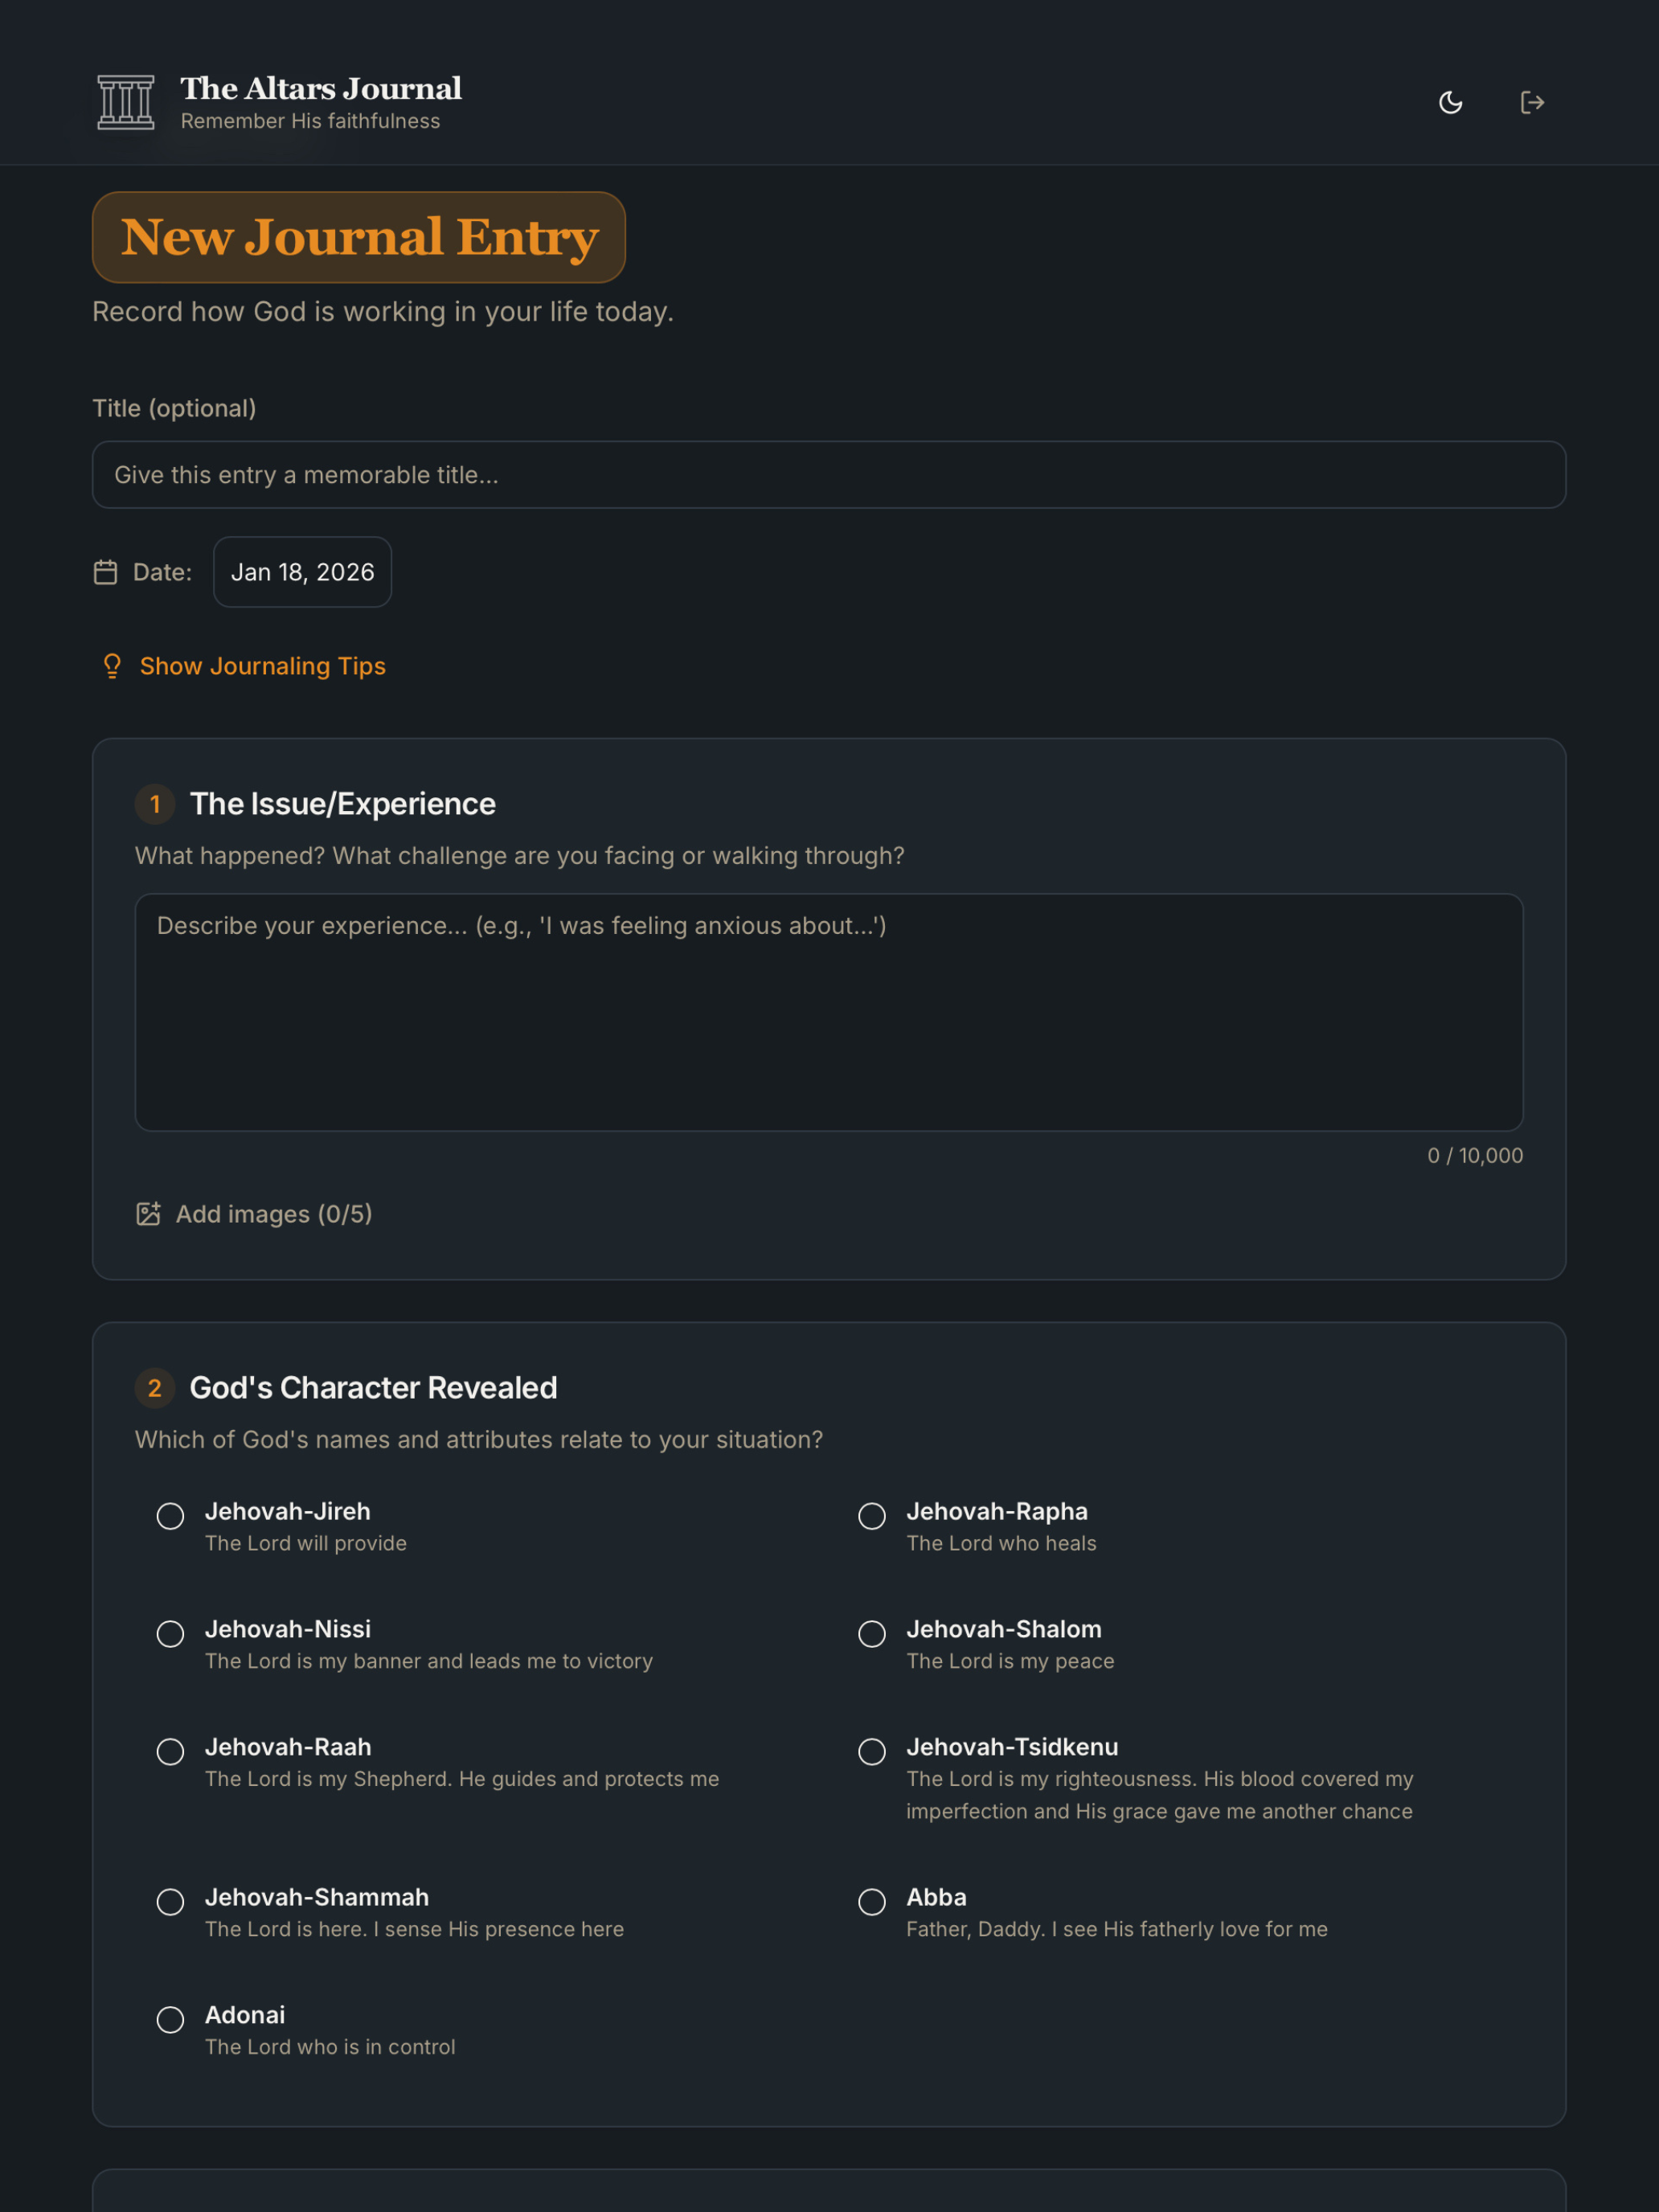The height and width of the screenshot is (2212, 1659).
Task: Toggle dark mode moon icon
Action: (1450, 102)
